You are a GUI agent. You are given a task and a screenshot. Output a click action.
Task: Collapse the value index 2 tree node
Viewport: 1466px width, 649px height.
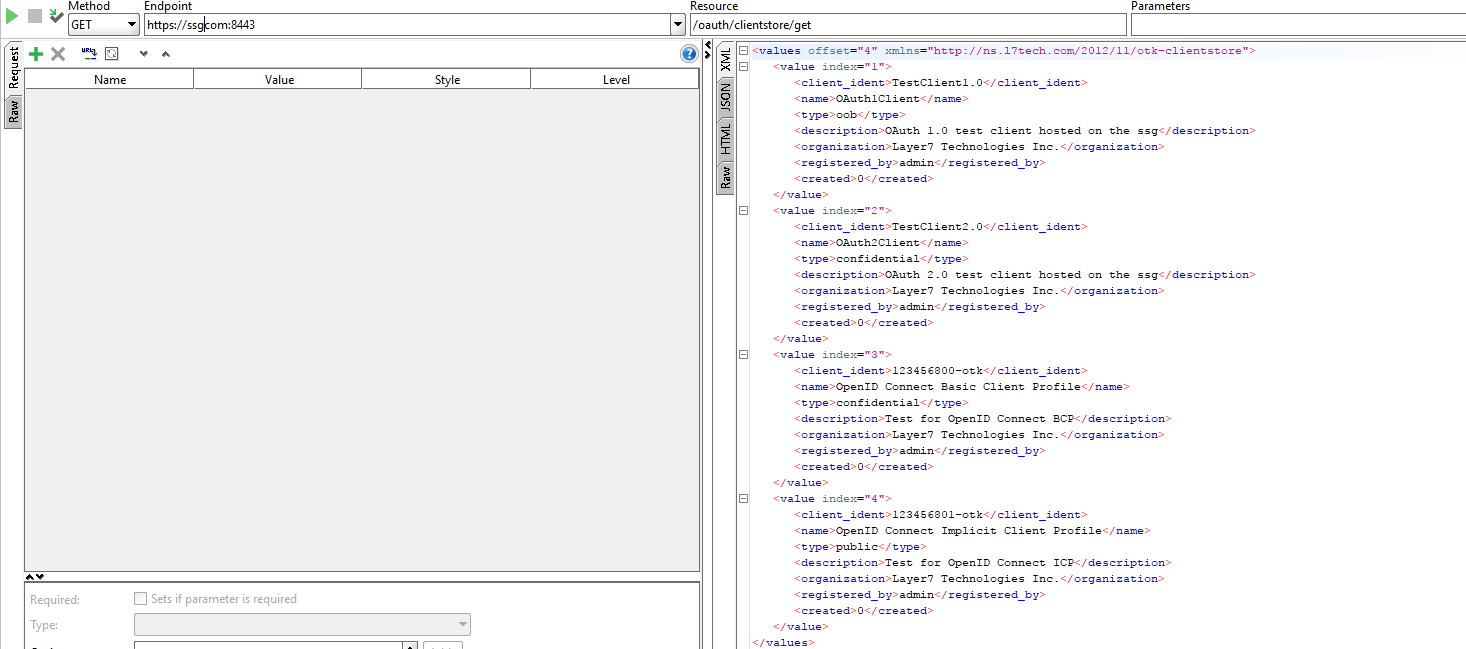[742, 210]
